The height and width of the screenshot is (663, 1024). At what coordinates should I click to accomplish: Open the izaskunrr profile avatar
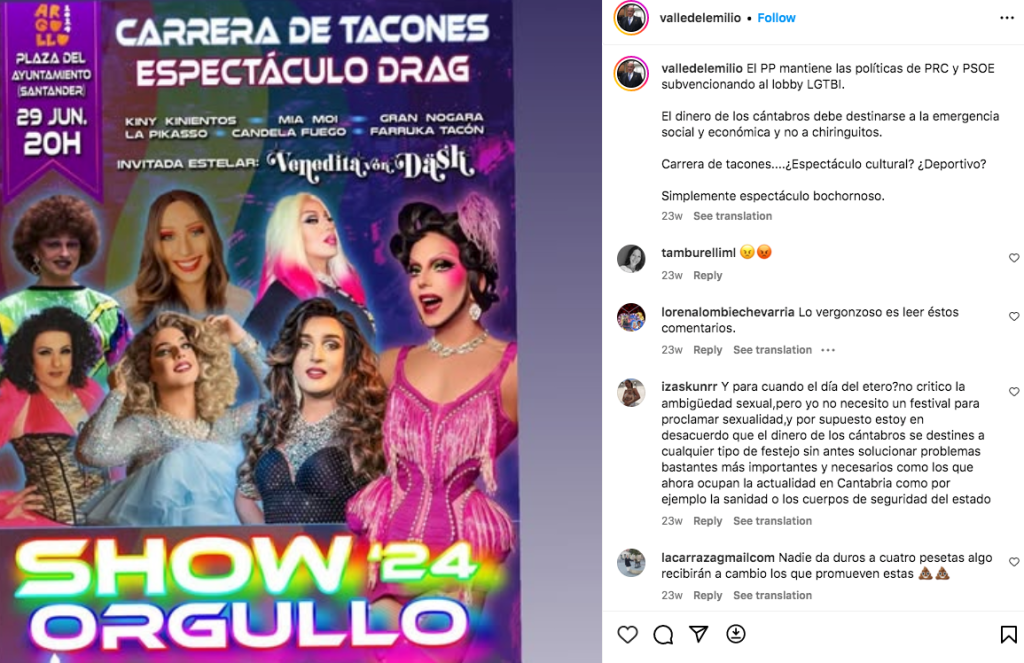point(631,392)
